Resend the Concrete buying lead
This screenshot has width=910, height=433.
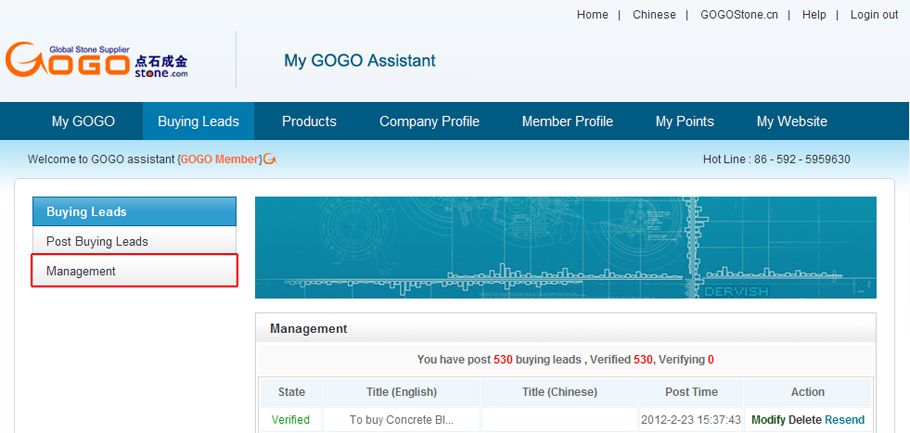845,420
